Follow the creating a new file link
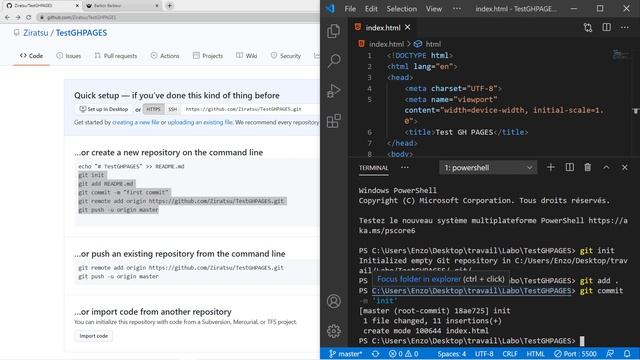This screenshot has width=640, height=360. 136,122
